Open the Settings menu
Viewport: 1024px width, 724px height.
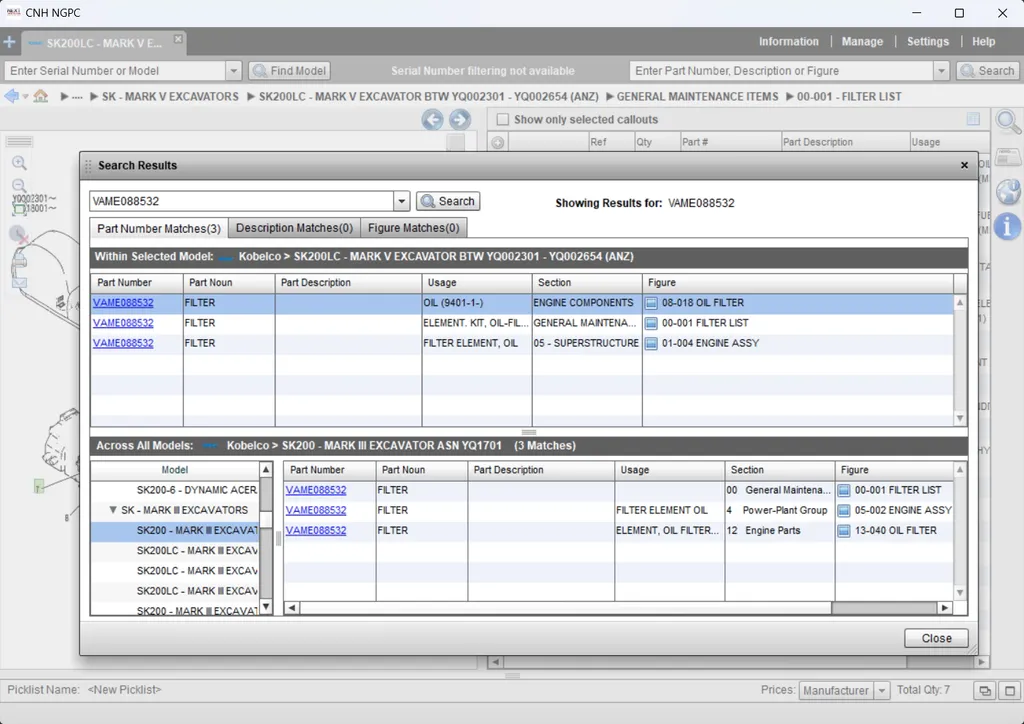(x=927, y=41)
